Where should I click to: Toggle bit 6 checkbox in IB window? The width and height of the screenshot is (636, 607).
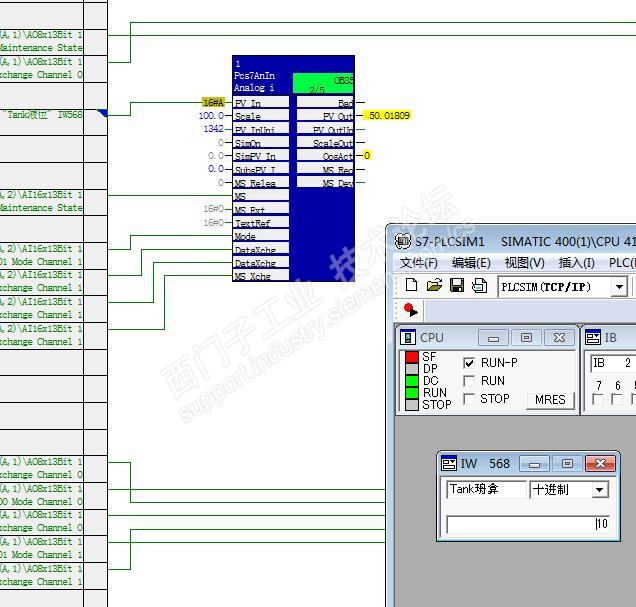pyautogui.click(x=617, y=399)
